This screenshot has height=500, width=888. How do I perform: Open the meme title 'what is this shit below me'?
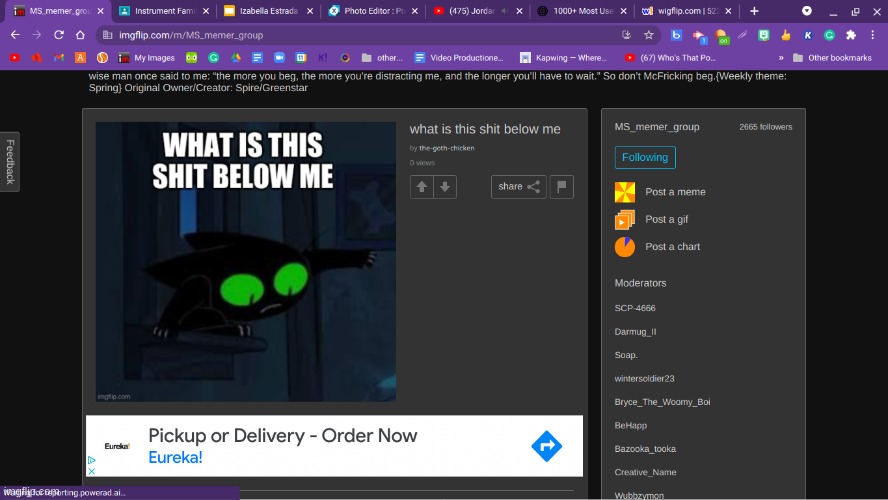(485, 129)
